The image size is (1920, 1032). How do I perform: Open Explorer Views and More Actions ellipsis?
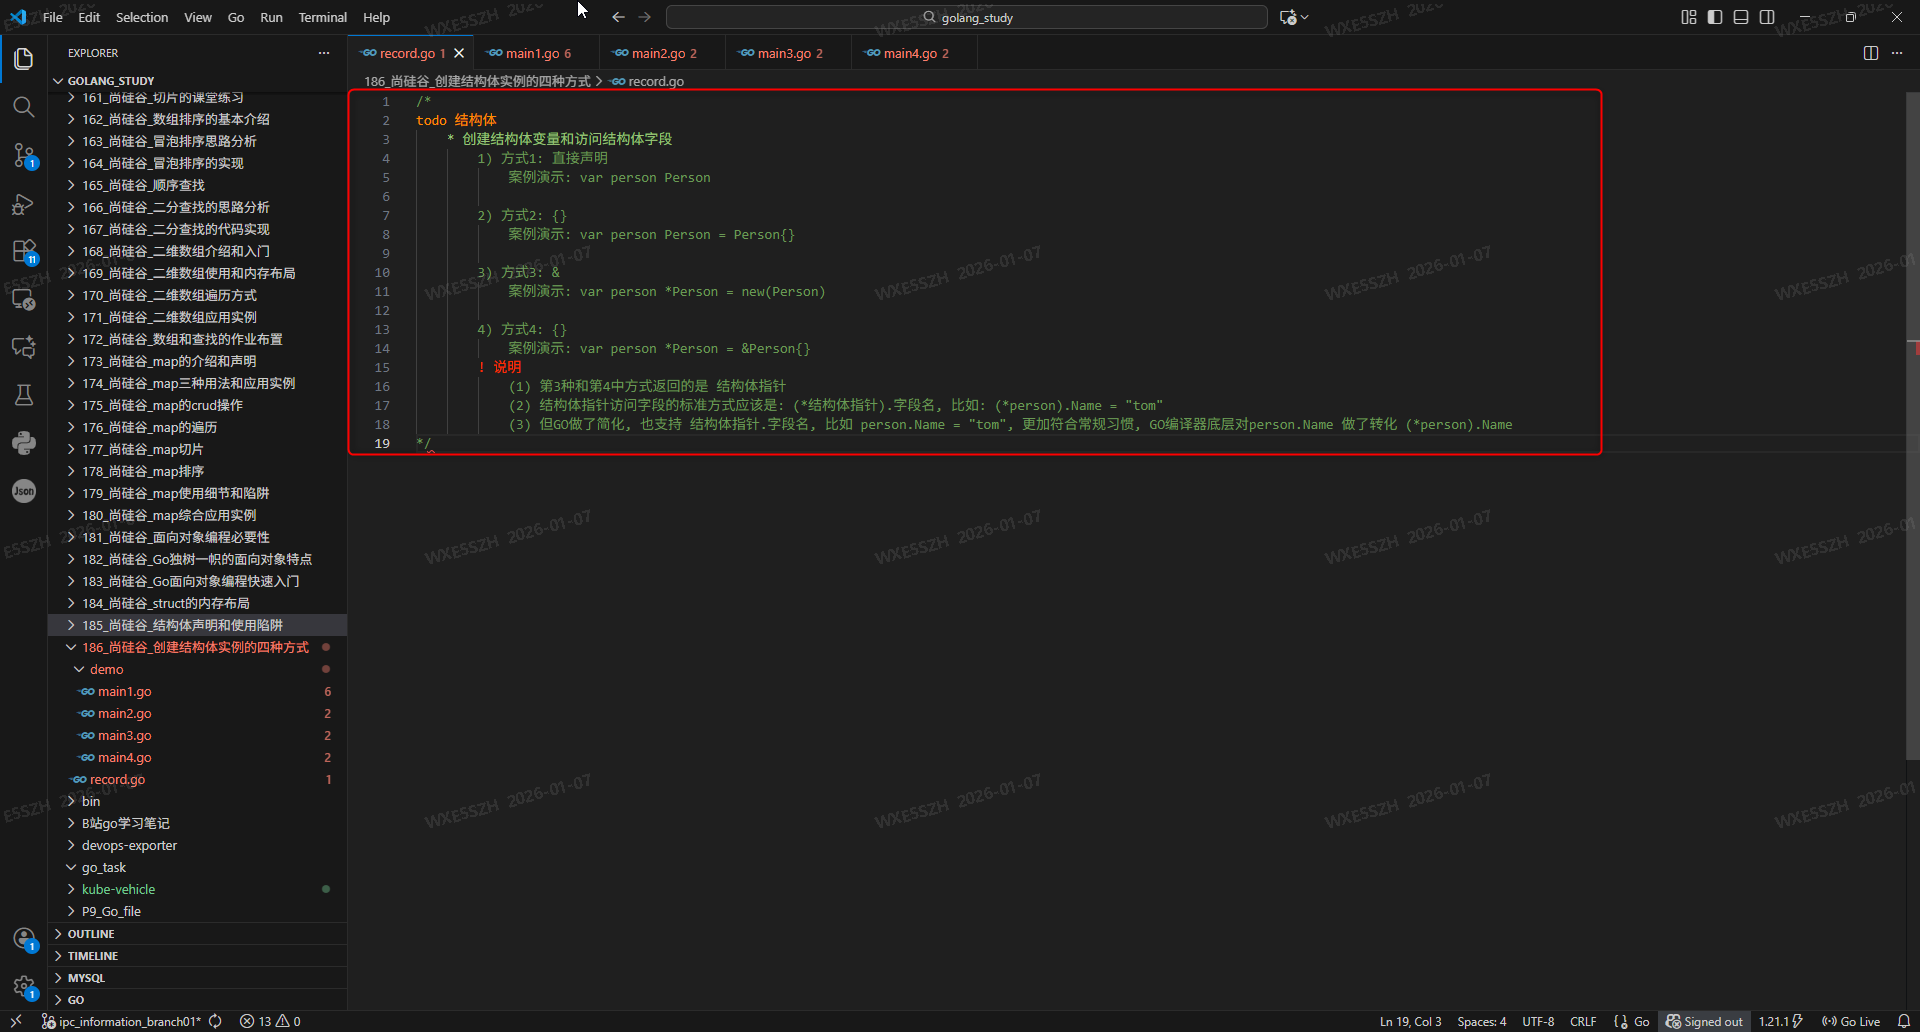click(x=324, y=53)
